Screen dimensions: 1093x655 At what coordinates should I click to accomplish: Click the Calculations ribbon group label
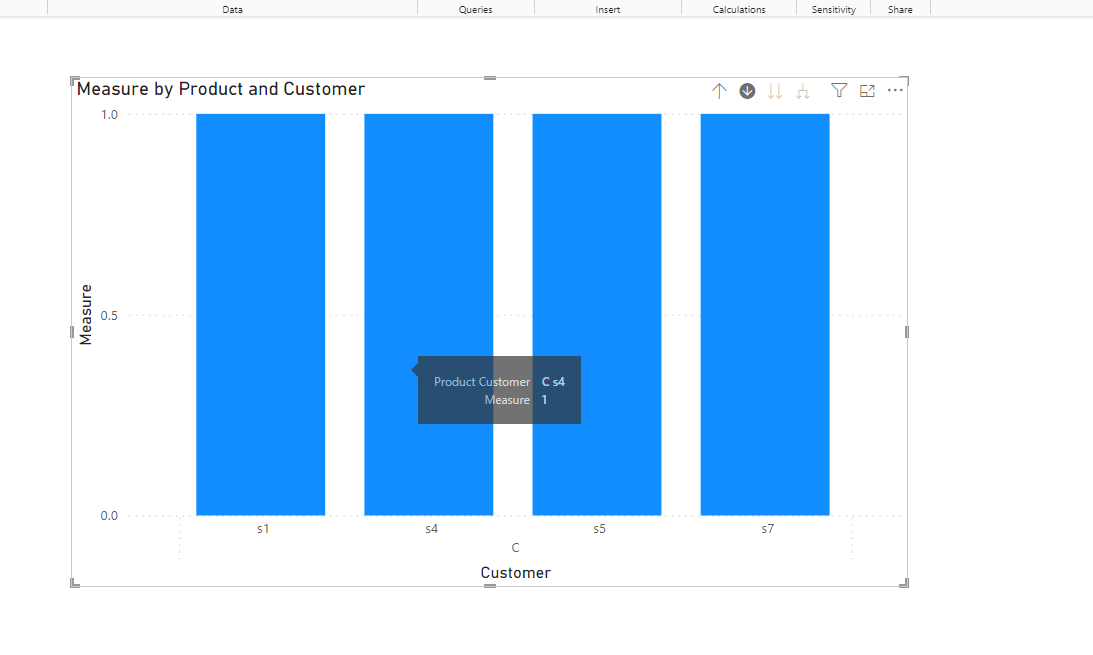click(739, 10)
